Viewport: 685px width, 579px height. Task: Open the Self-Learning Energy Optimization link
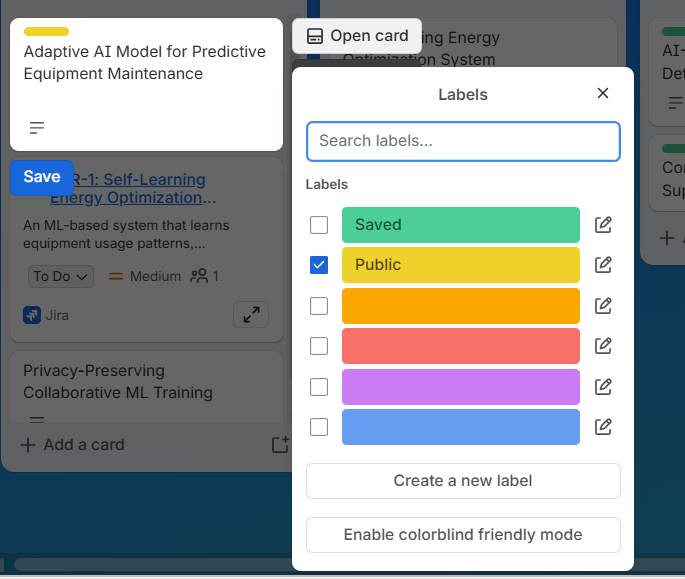tap(133, 188)
